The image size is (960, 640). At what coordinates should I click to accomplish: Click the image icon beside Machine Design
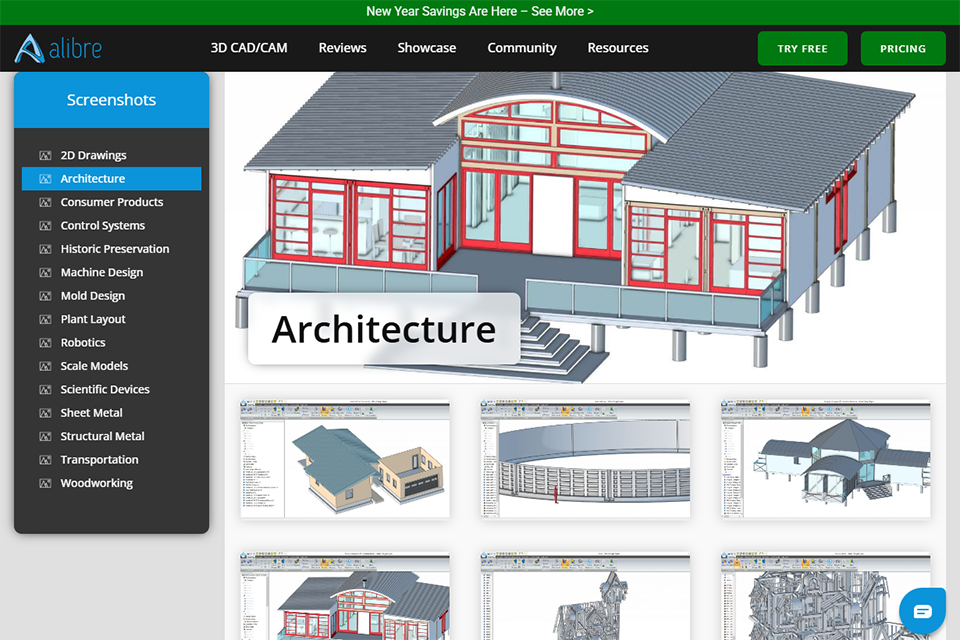pos(45,273)
